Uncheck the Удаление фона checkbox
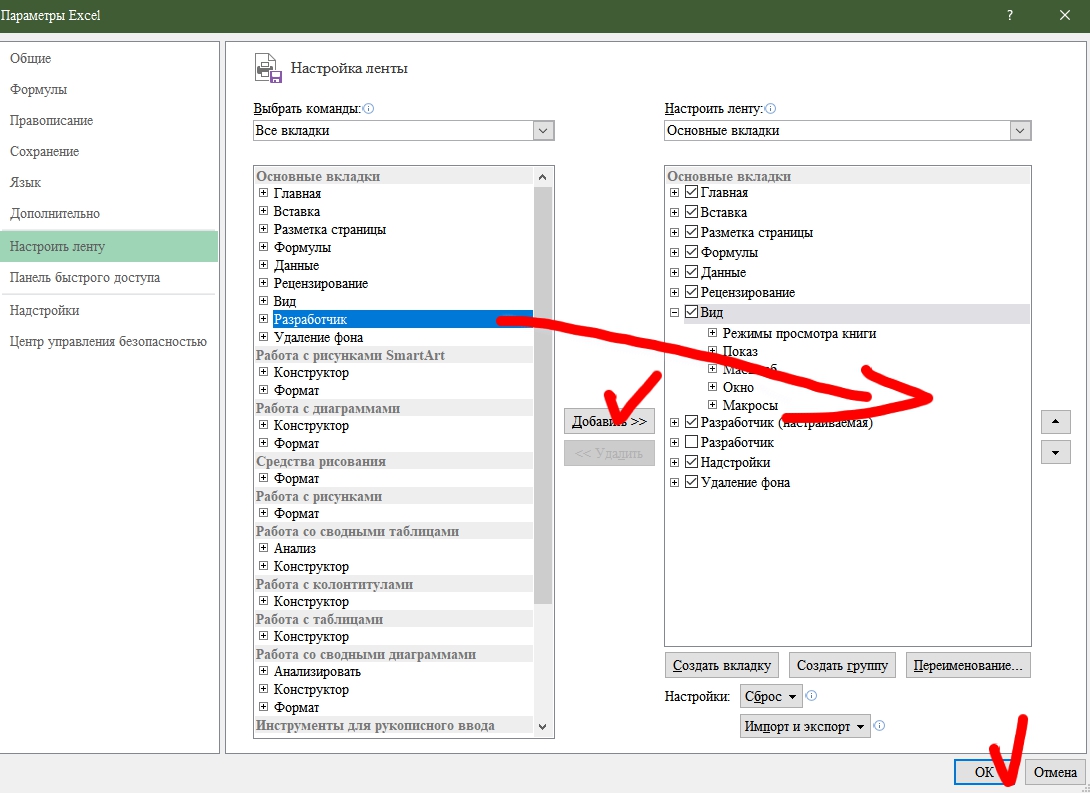This screenshot has height=793, width=1090. pos(691,482)
